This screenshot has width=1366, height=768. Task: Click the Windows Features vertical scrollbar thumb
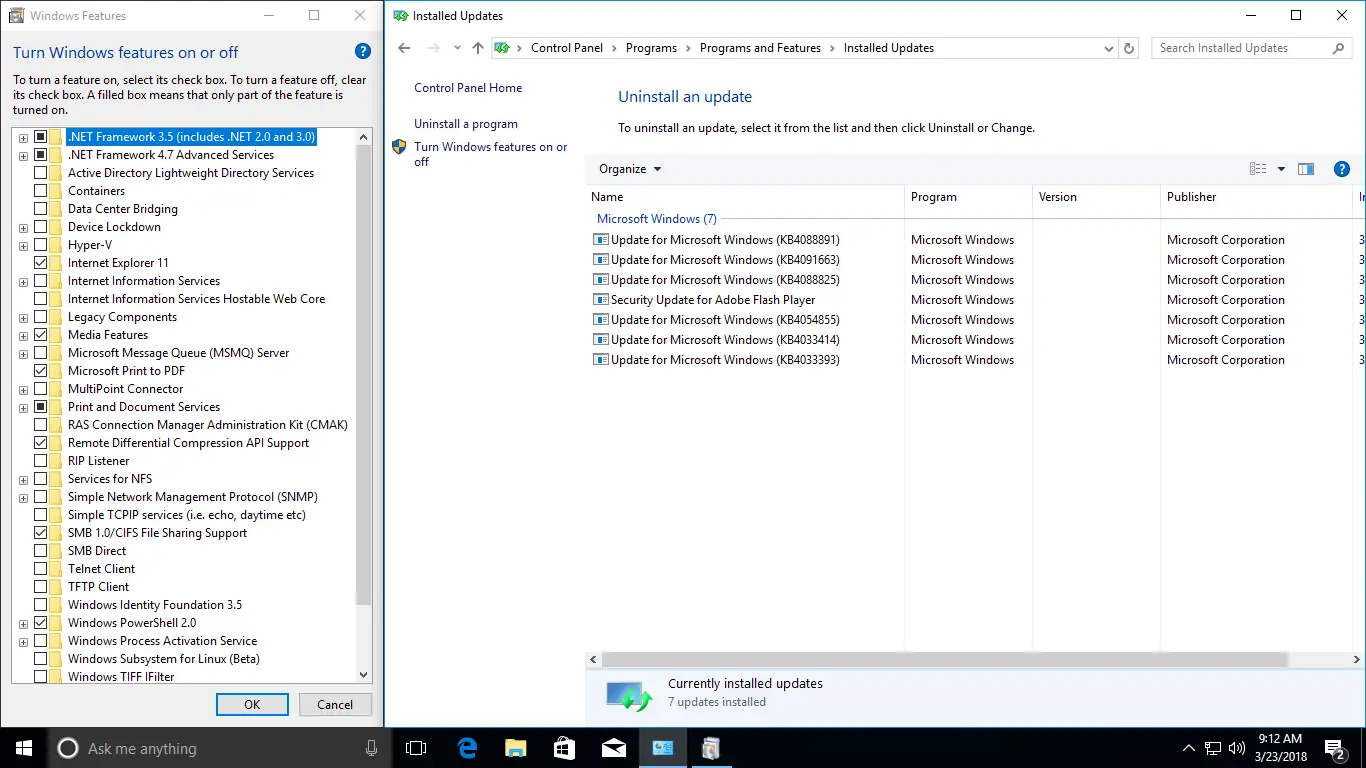[x=363, y=374]
